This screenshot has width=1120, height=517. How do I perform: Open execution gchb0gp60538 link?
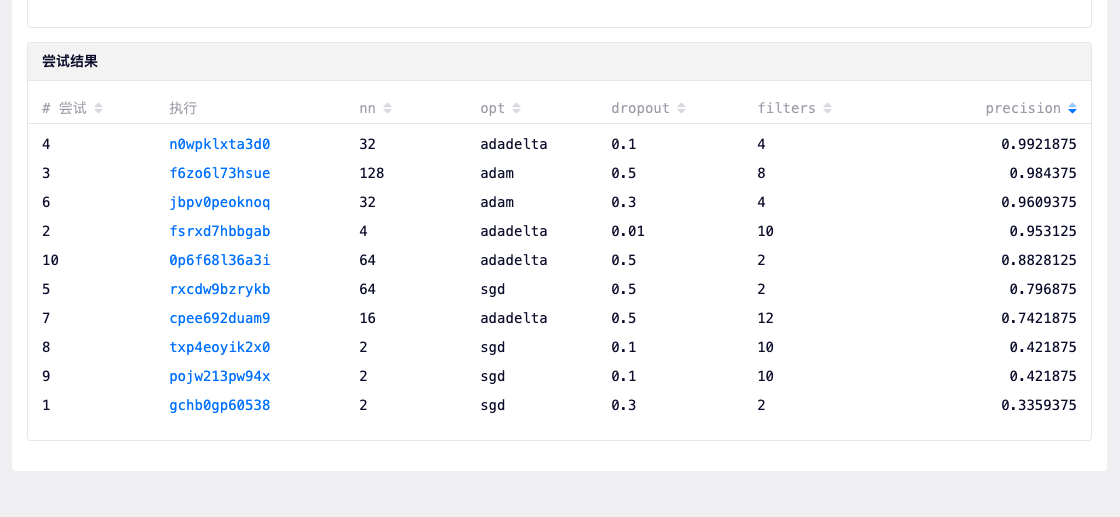pos(219,405)
